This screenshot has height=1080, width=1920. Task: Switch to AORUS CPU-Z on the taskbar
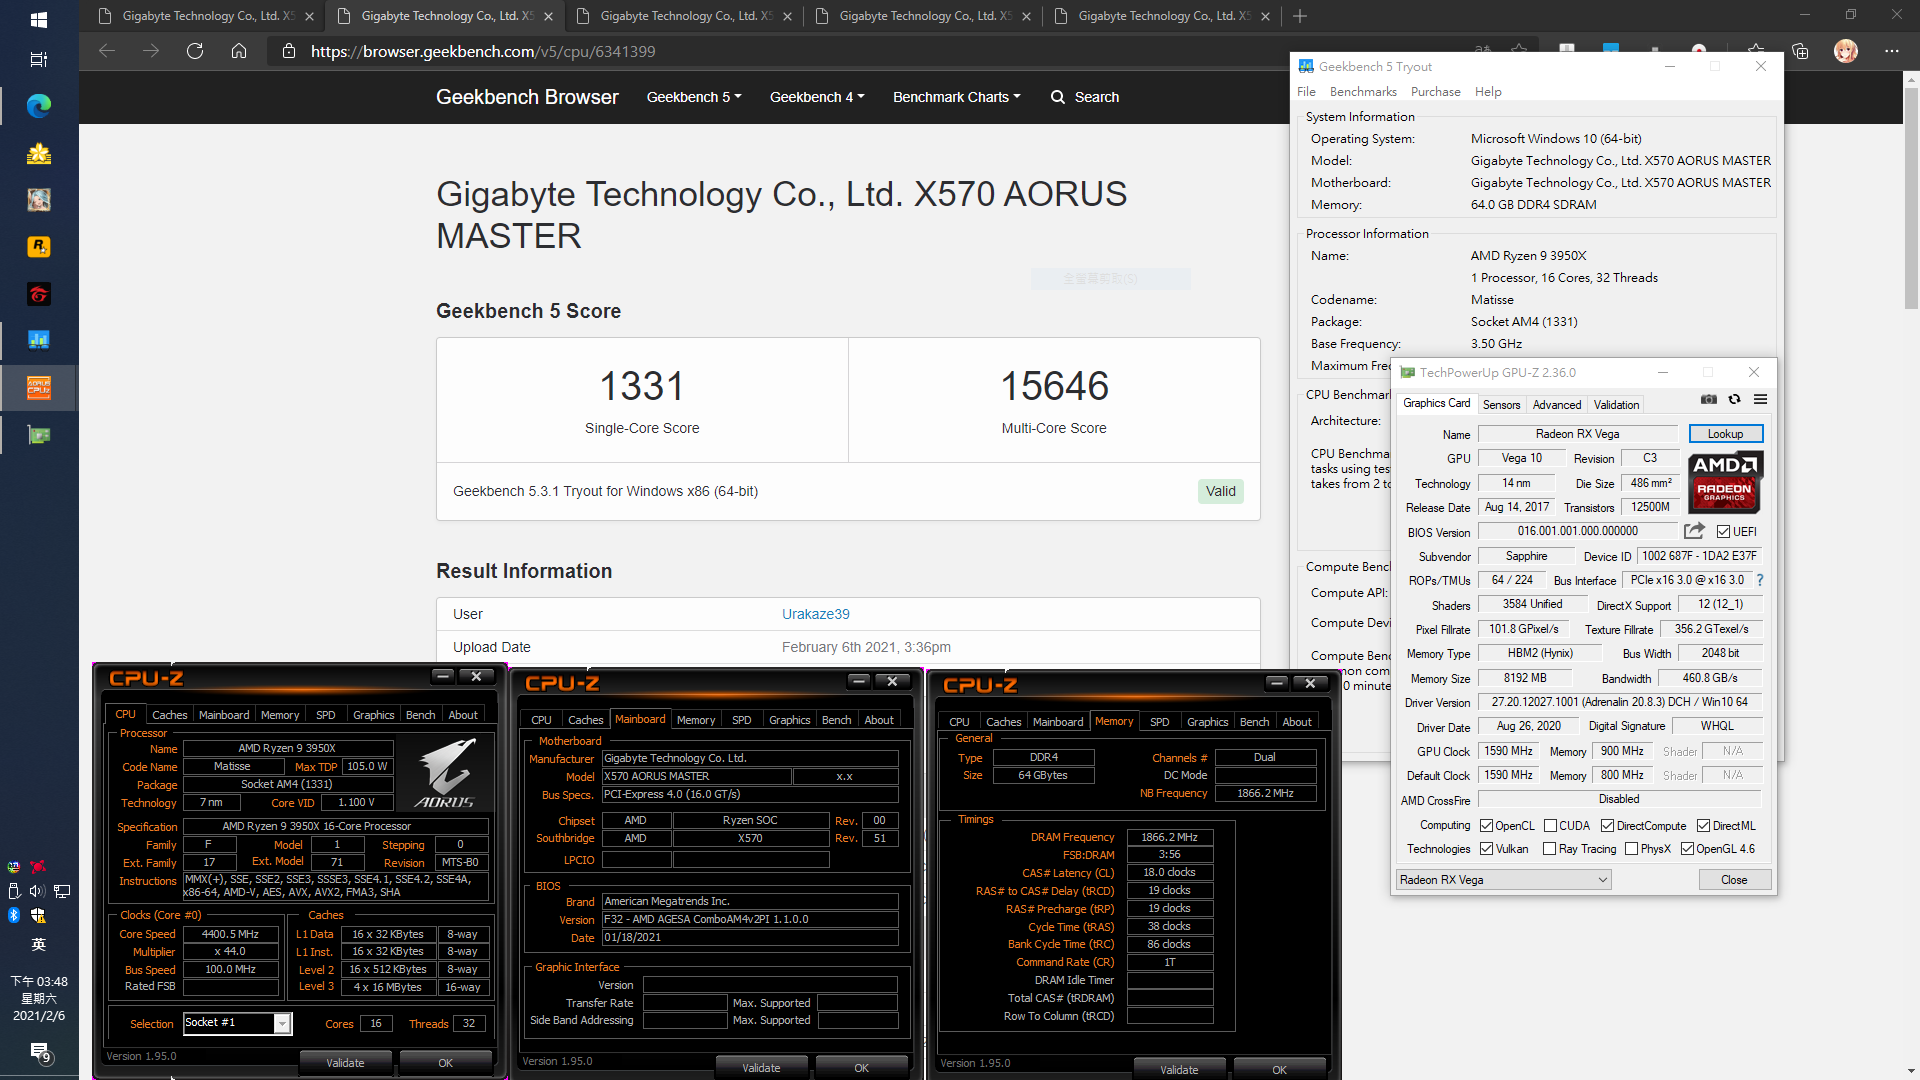click(x=39, y=388)
